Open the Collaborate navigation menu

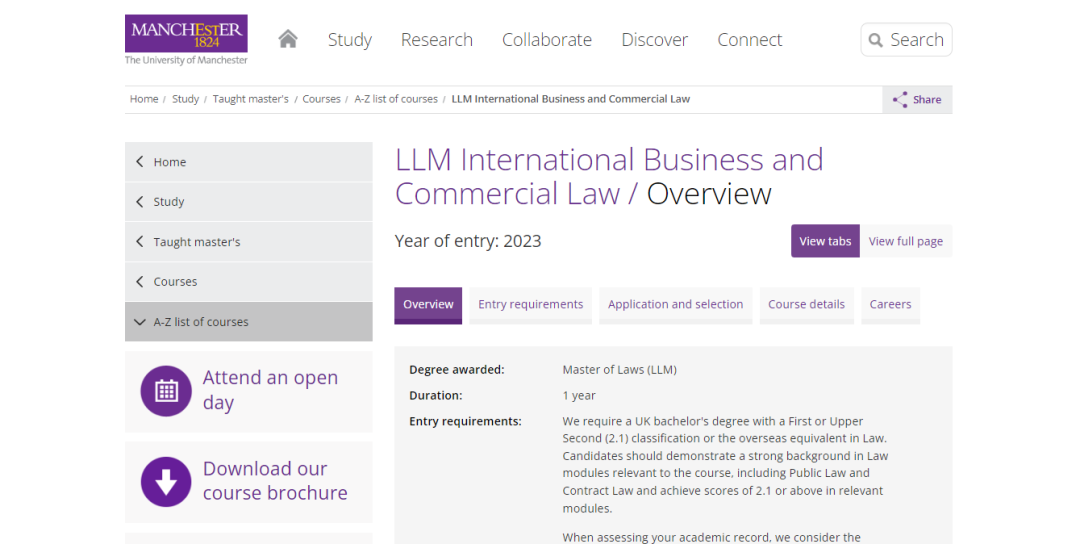click(546, 40)
